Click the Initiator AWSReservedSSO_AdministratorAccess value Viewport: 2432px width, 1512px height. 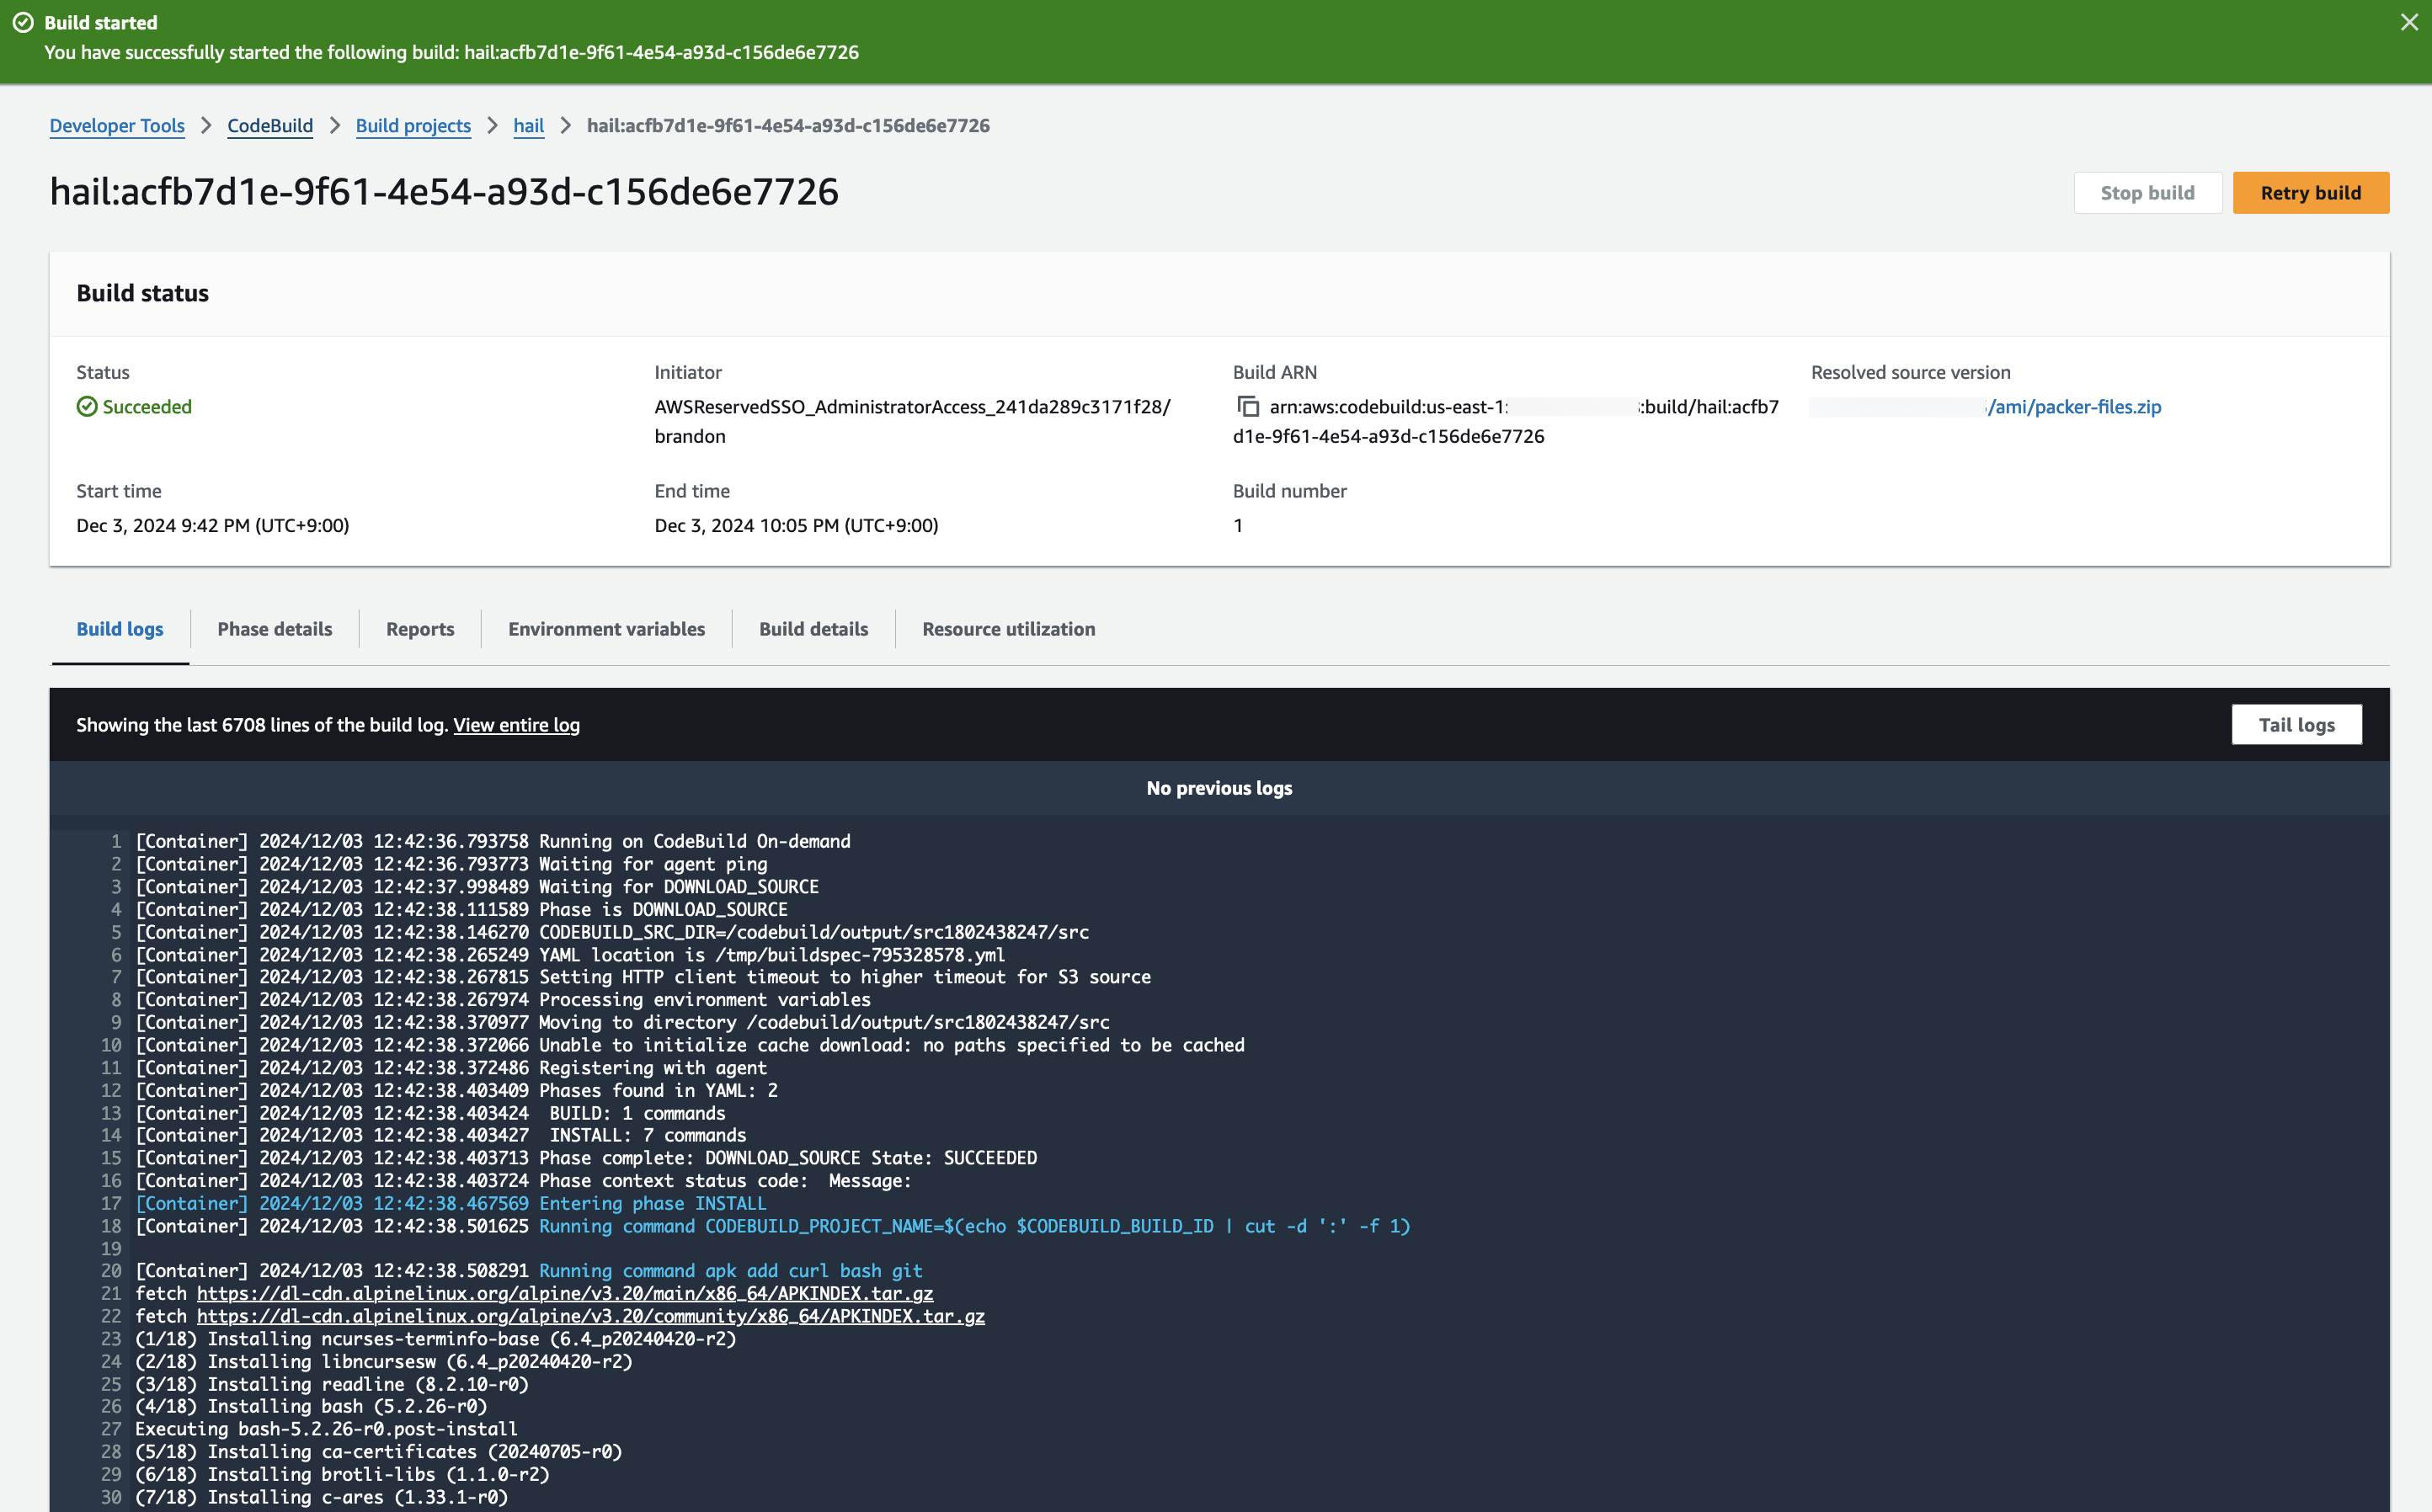pyautogui.click(x=912, y=421)
